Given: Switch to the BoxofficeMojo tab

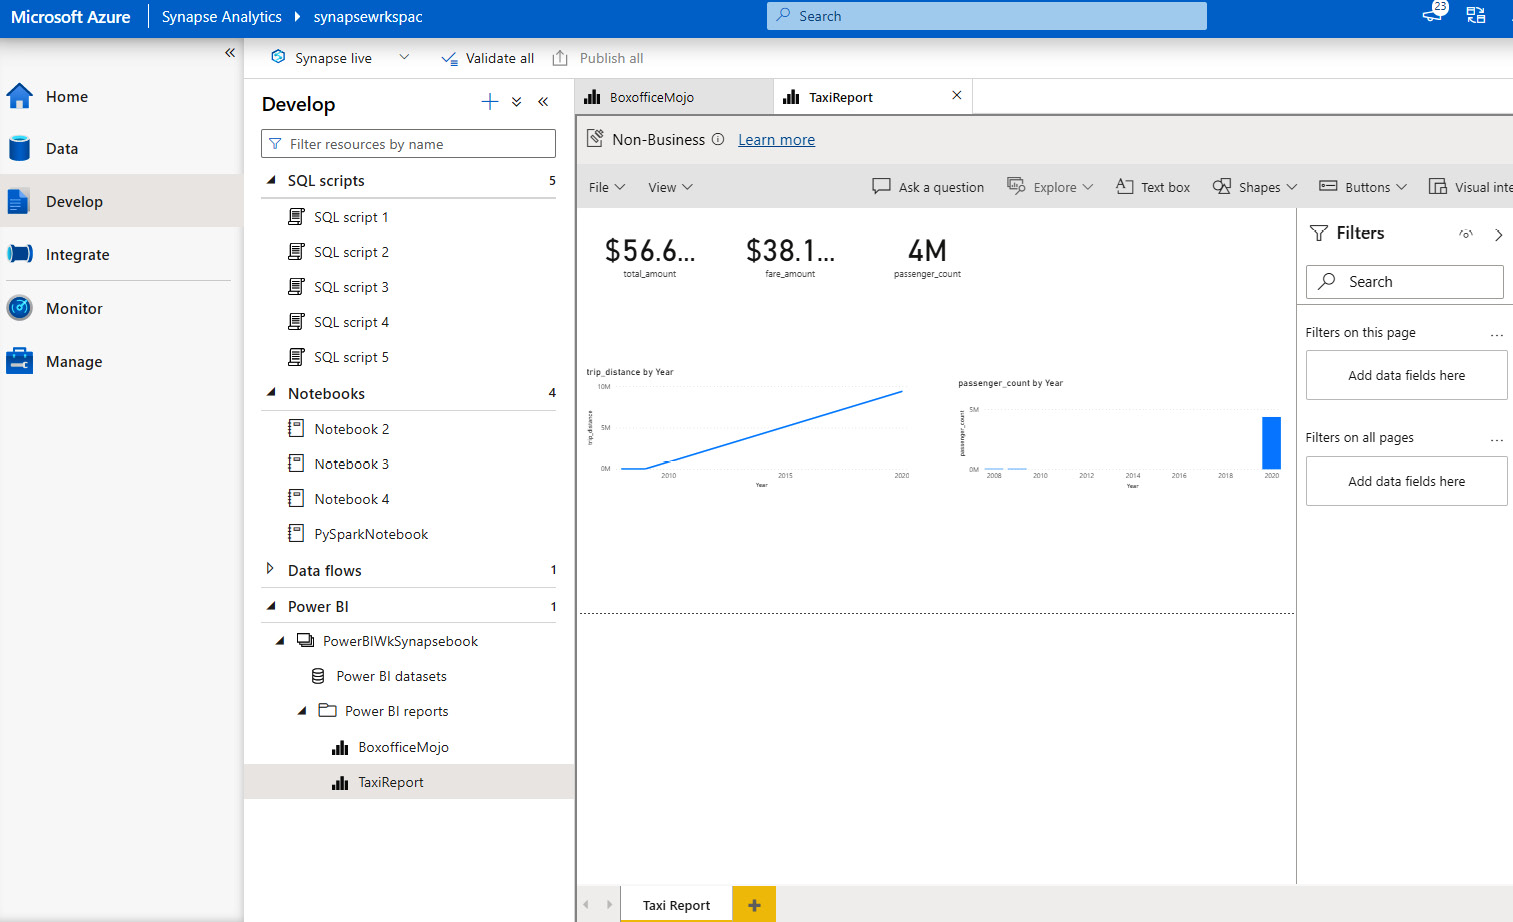Looking at the screenshot, I should coord(674,97).
